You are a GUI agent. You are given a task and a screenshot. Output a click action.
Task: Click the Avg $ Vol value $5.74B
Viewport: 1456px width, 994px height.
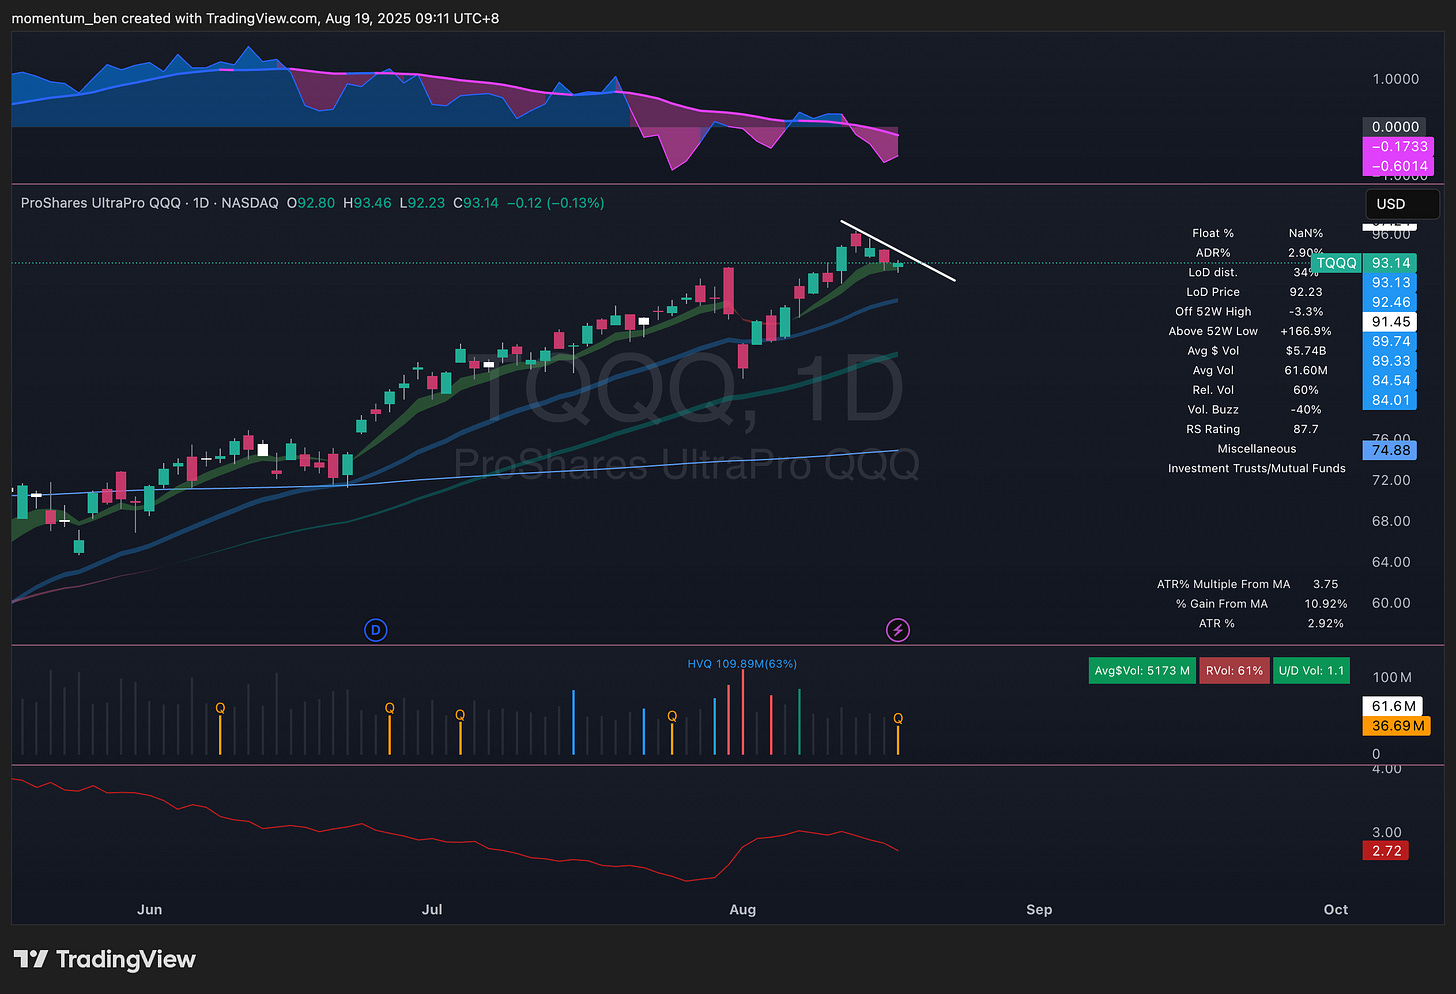coord(1306,351)
